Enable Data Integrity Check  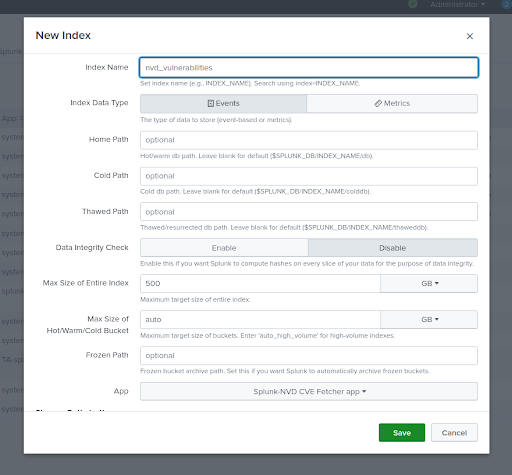click(x=224, y=248)
